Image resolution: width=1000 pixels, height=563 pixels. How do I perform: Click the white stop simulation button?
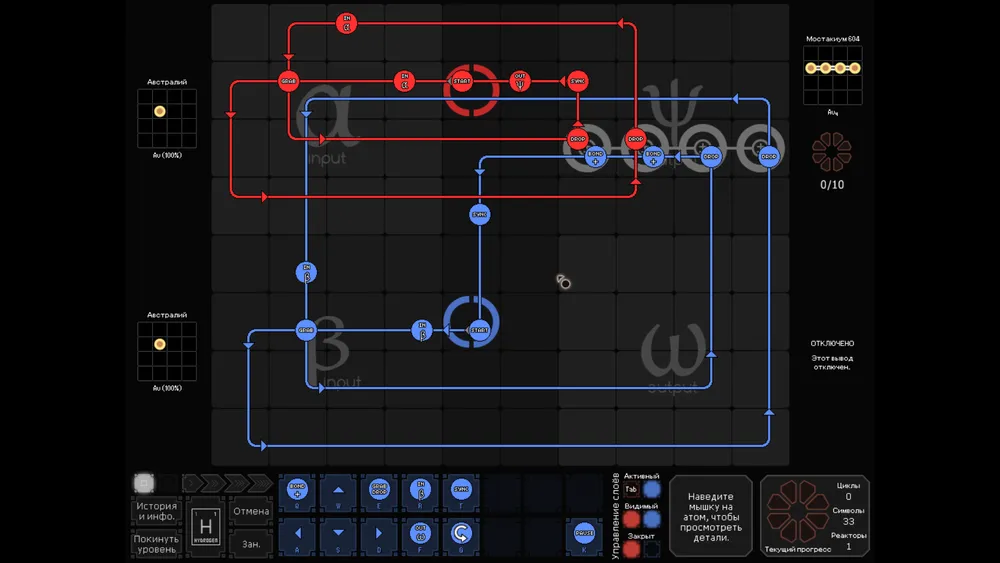click(x=143, y=483)
